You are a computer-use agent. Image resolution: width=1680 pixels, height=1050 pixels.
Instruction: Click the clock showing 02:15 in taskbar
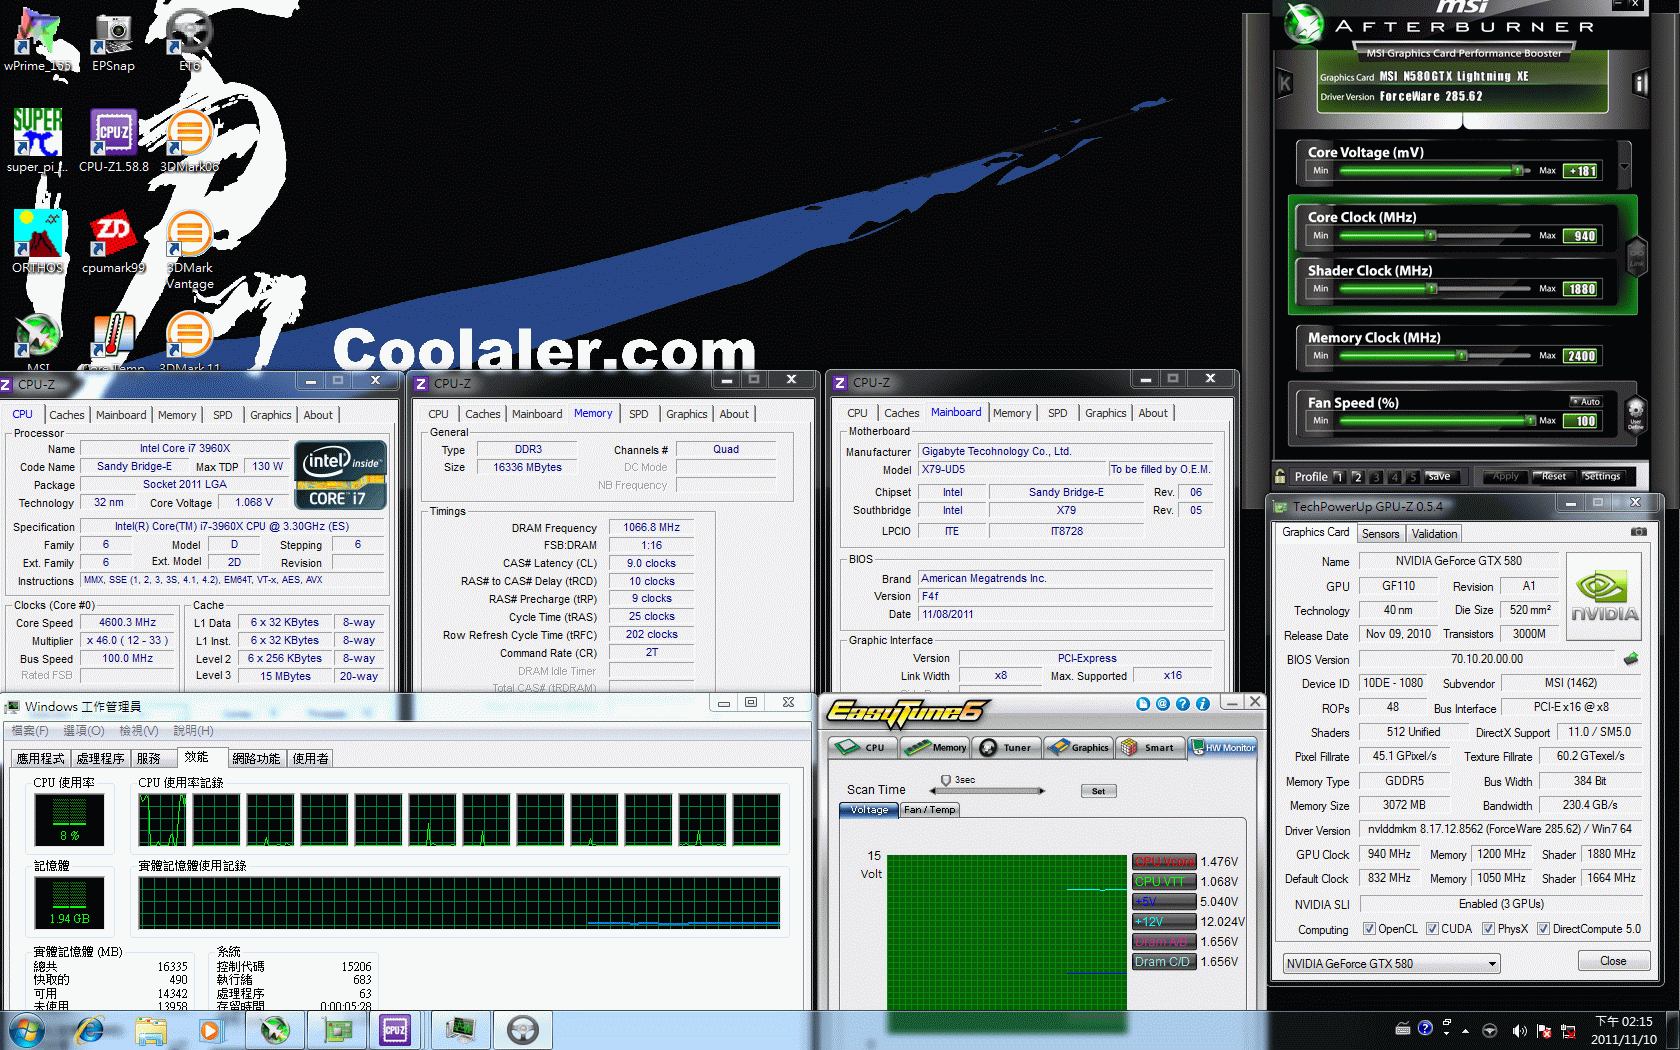pos(1624,1021)
